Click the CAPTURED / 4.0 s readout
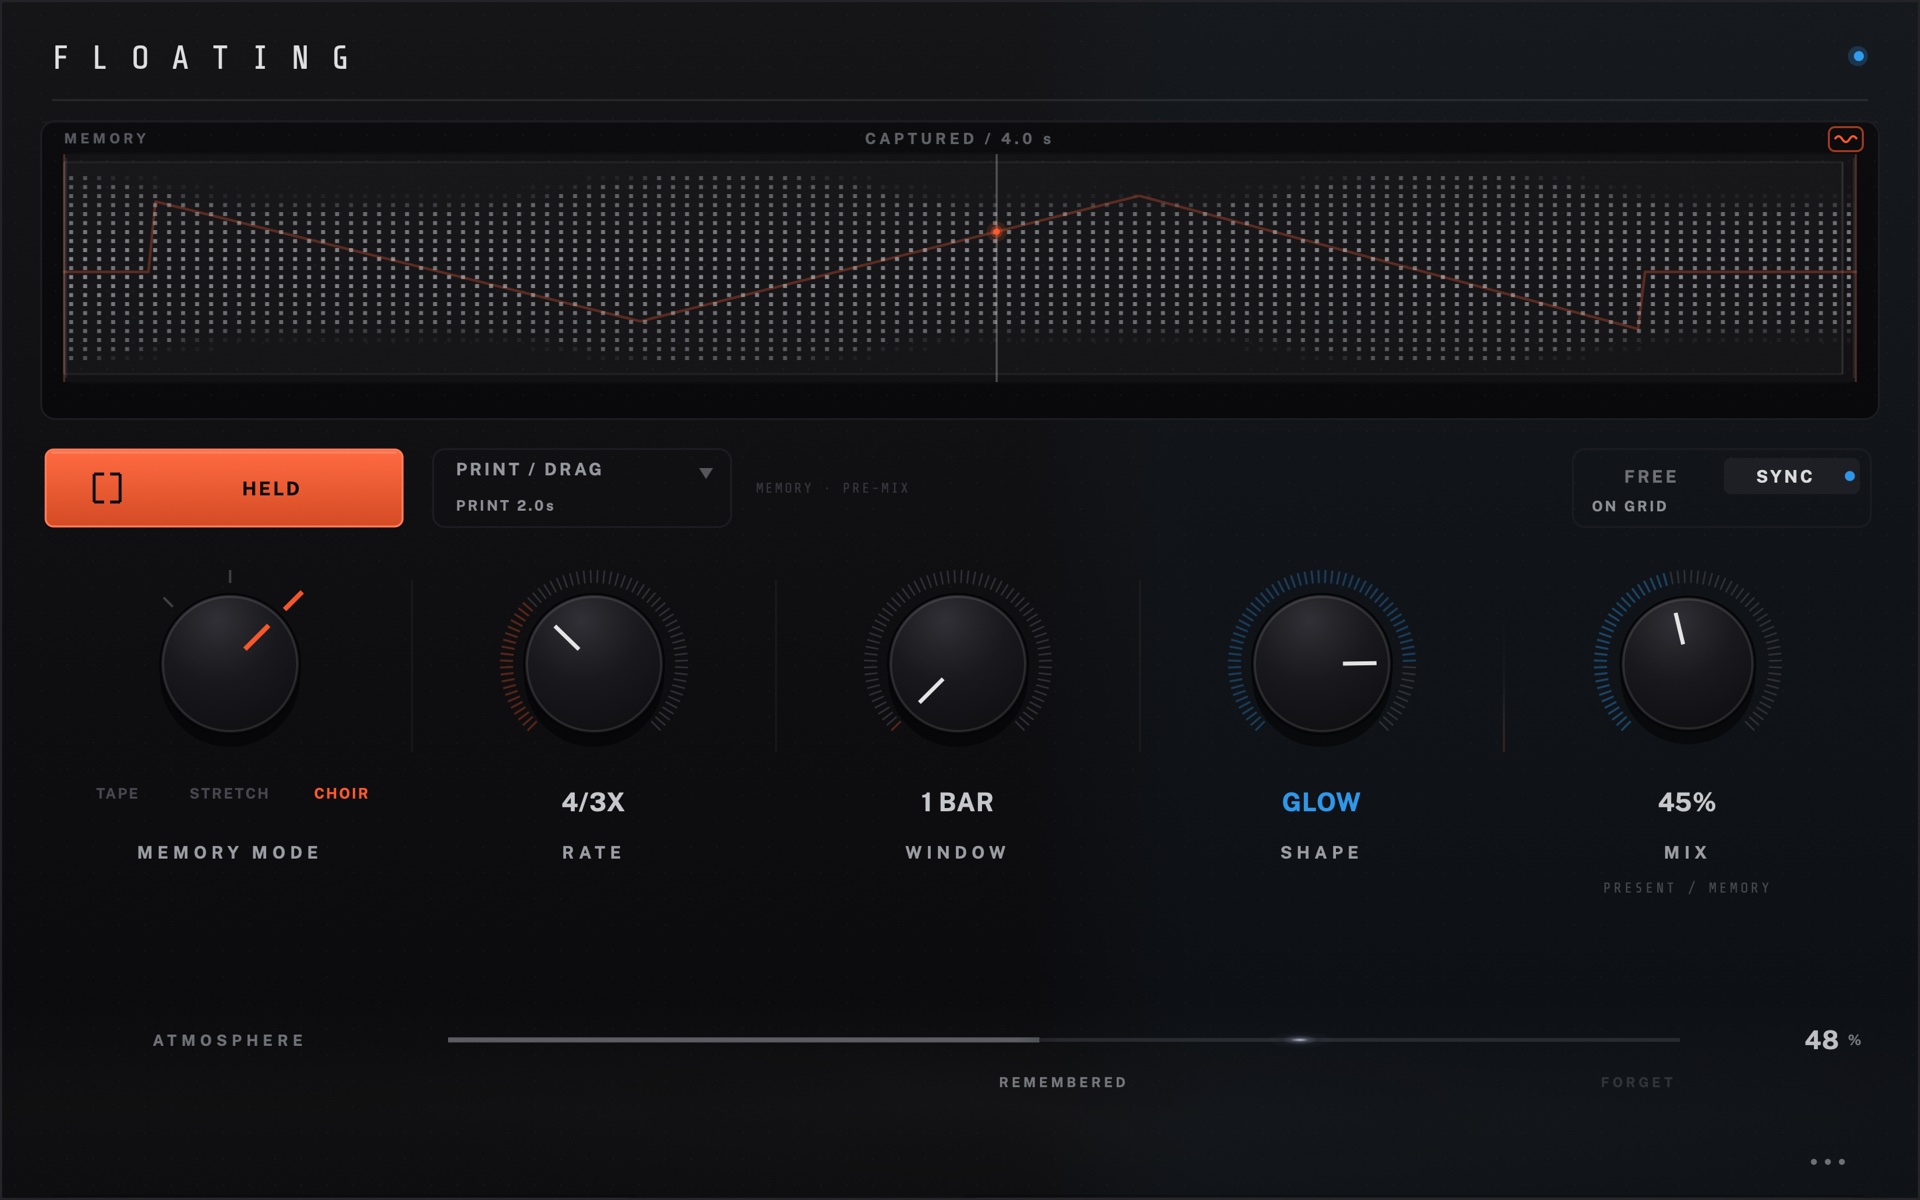 [x=958, y=139]
